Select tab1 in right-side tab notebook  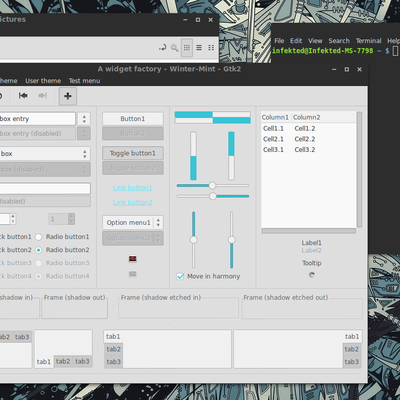point(352,337)
